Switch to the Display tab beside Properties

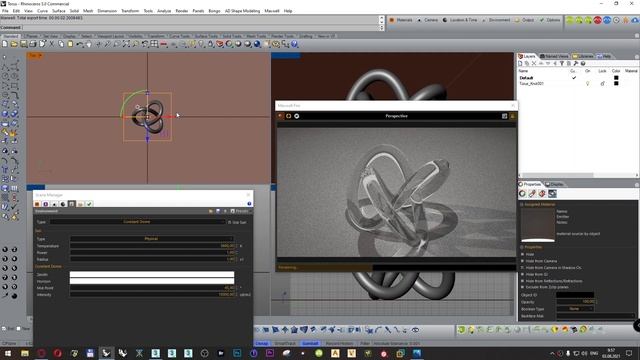(554, 184)
